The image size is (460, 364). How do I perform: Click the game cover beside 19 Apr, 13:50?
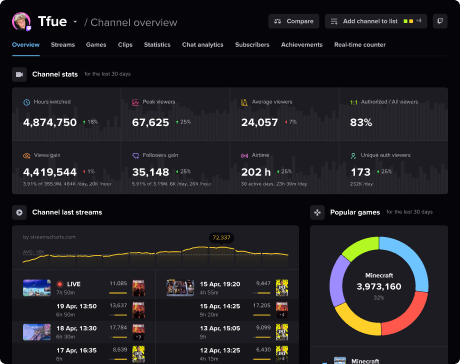(x=138, y=310)
